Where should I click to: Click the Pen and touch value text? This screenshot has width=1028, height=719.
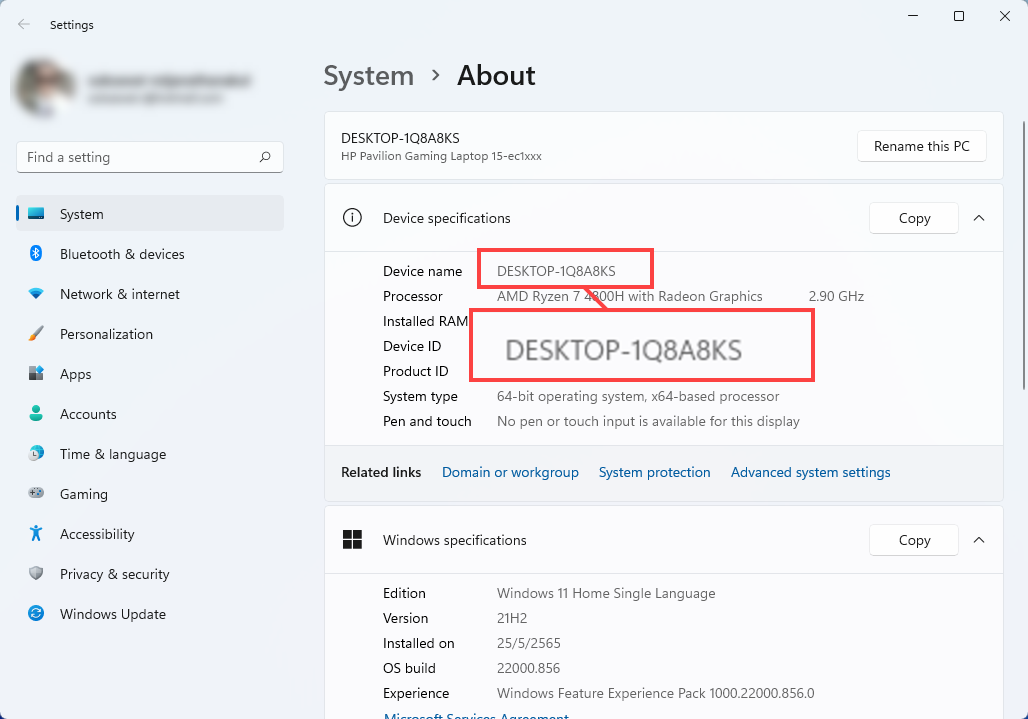(x=648, y=421)
